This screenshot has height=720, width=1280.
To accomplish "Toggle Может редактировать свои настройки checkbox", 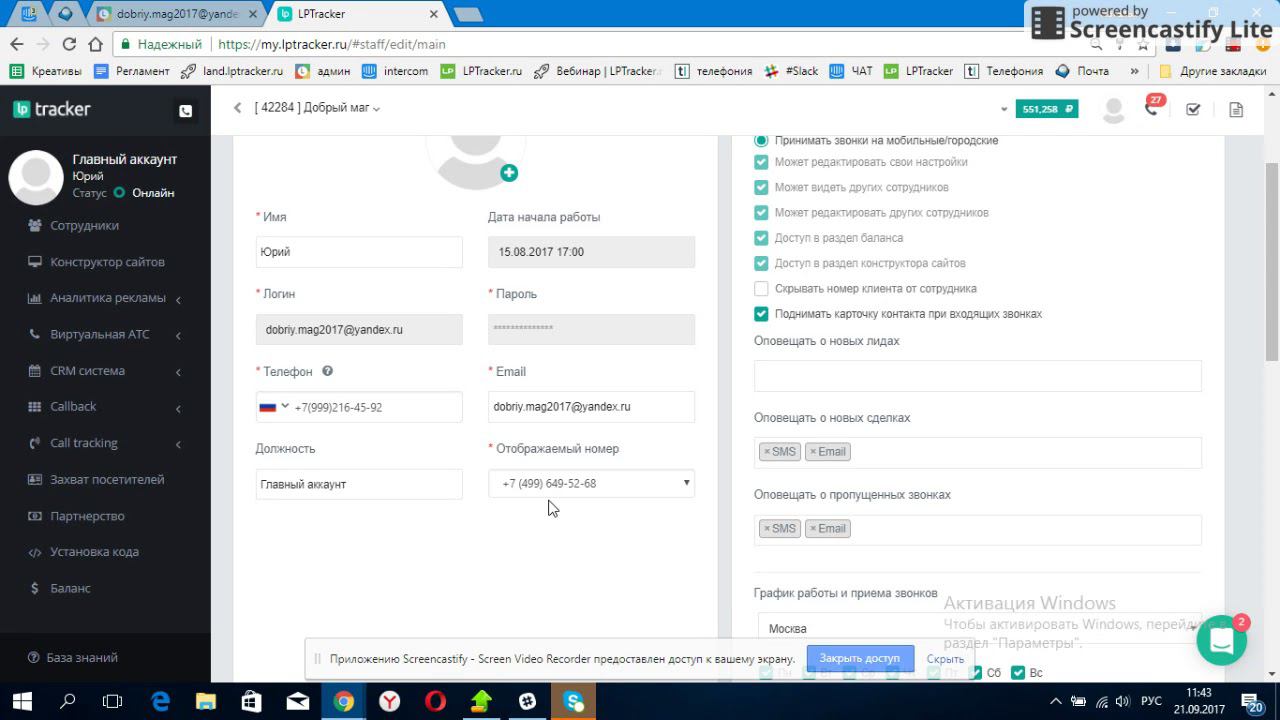I will point(761,162).
